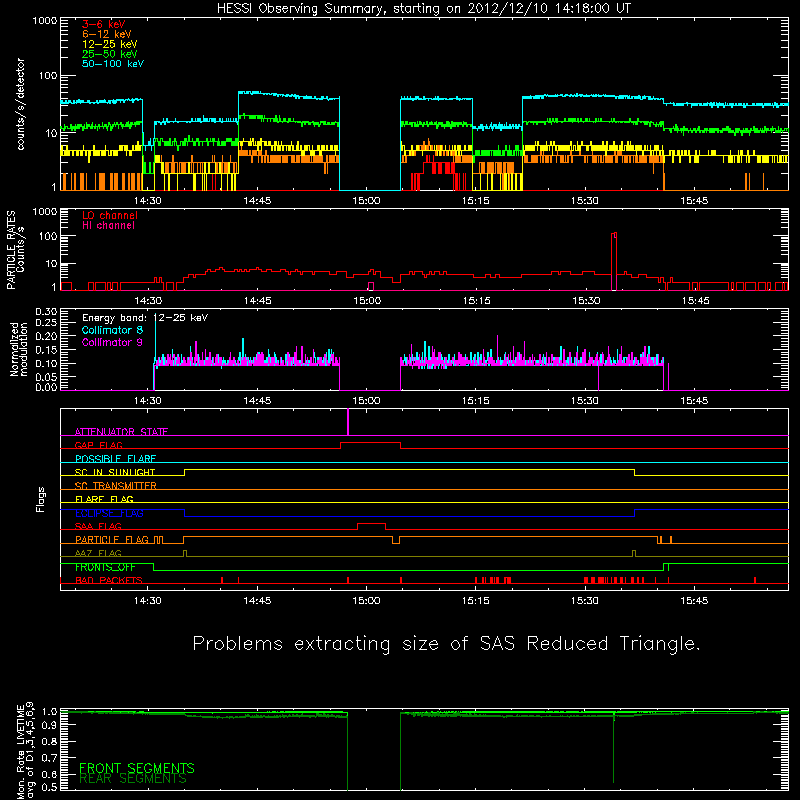Click the raised GAP_FLAG segment near 15:00
Screen dimensions: 800x800
(370, 443)
